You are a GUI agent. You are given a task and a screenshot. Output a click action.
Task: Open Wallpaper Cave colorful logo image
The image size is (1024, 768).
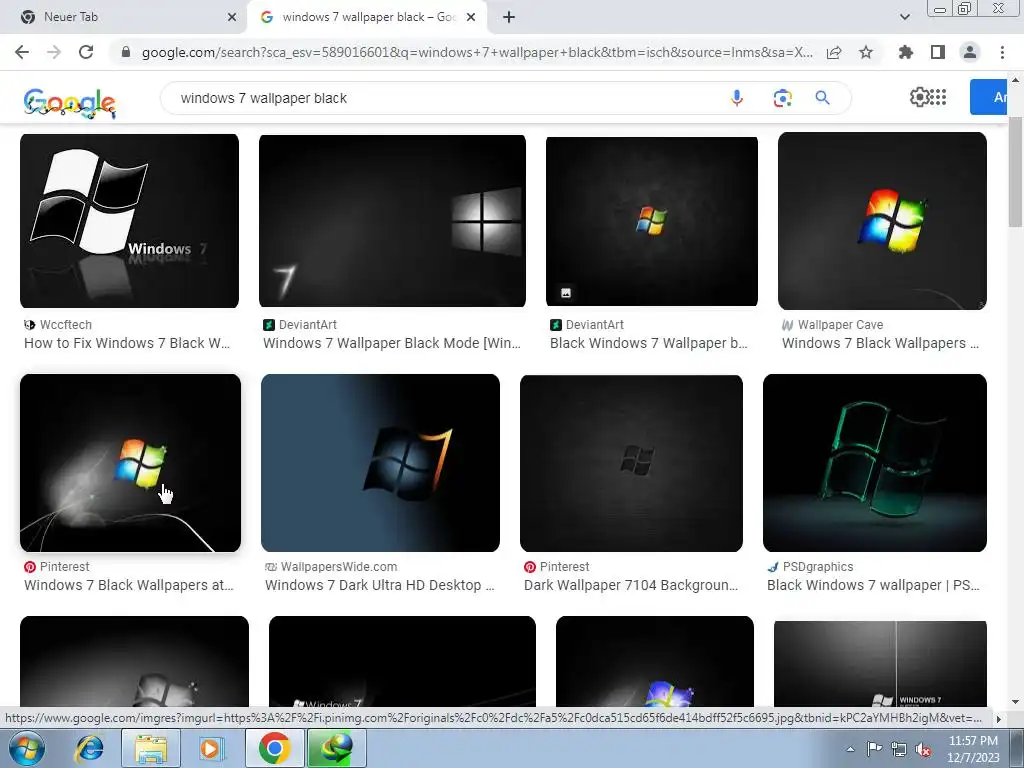pos(882,221)
